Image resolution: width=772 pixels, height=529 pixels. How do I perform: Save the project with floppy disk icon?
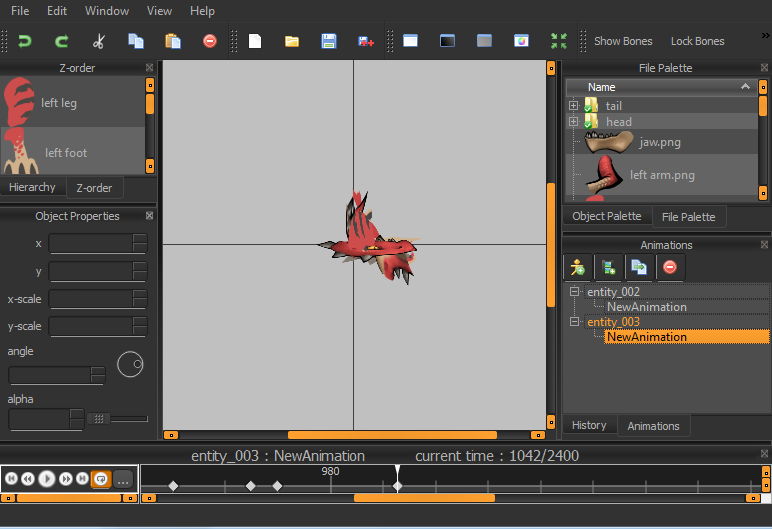click(x=329, y=41)
